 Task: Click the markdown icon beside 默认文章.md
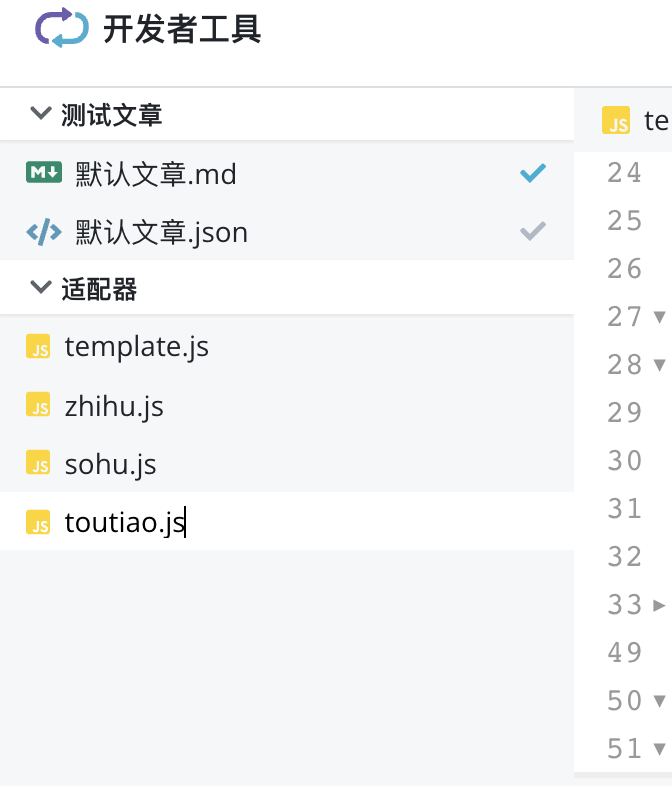[x=44, y=172]
